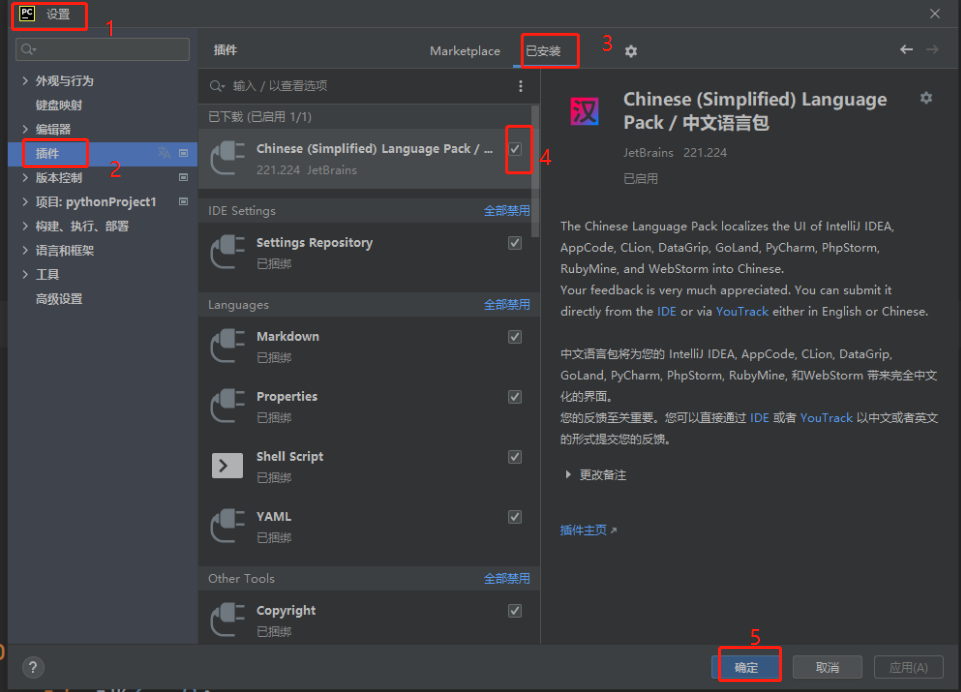The width and height of the screenshot is (961, 692).
Task: Toggle the Copyright plugin checkbox
Action: [515, 610]
